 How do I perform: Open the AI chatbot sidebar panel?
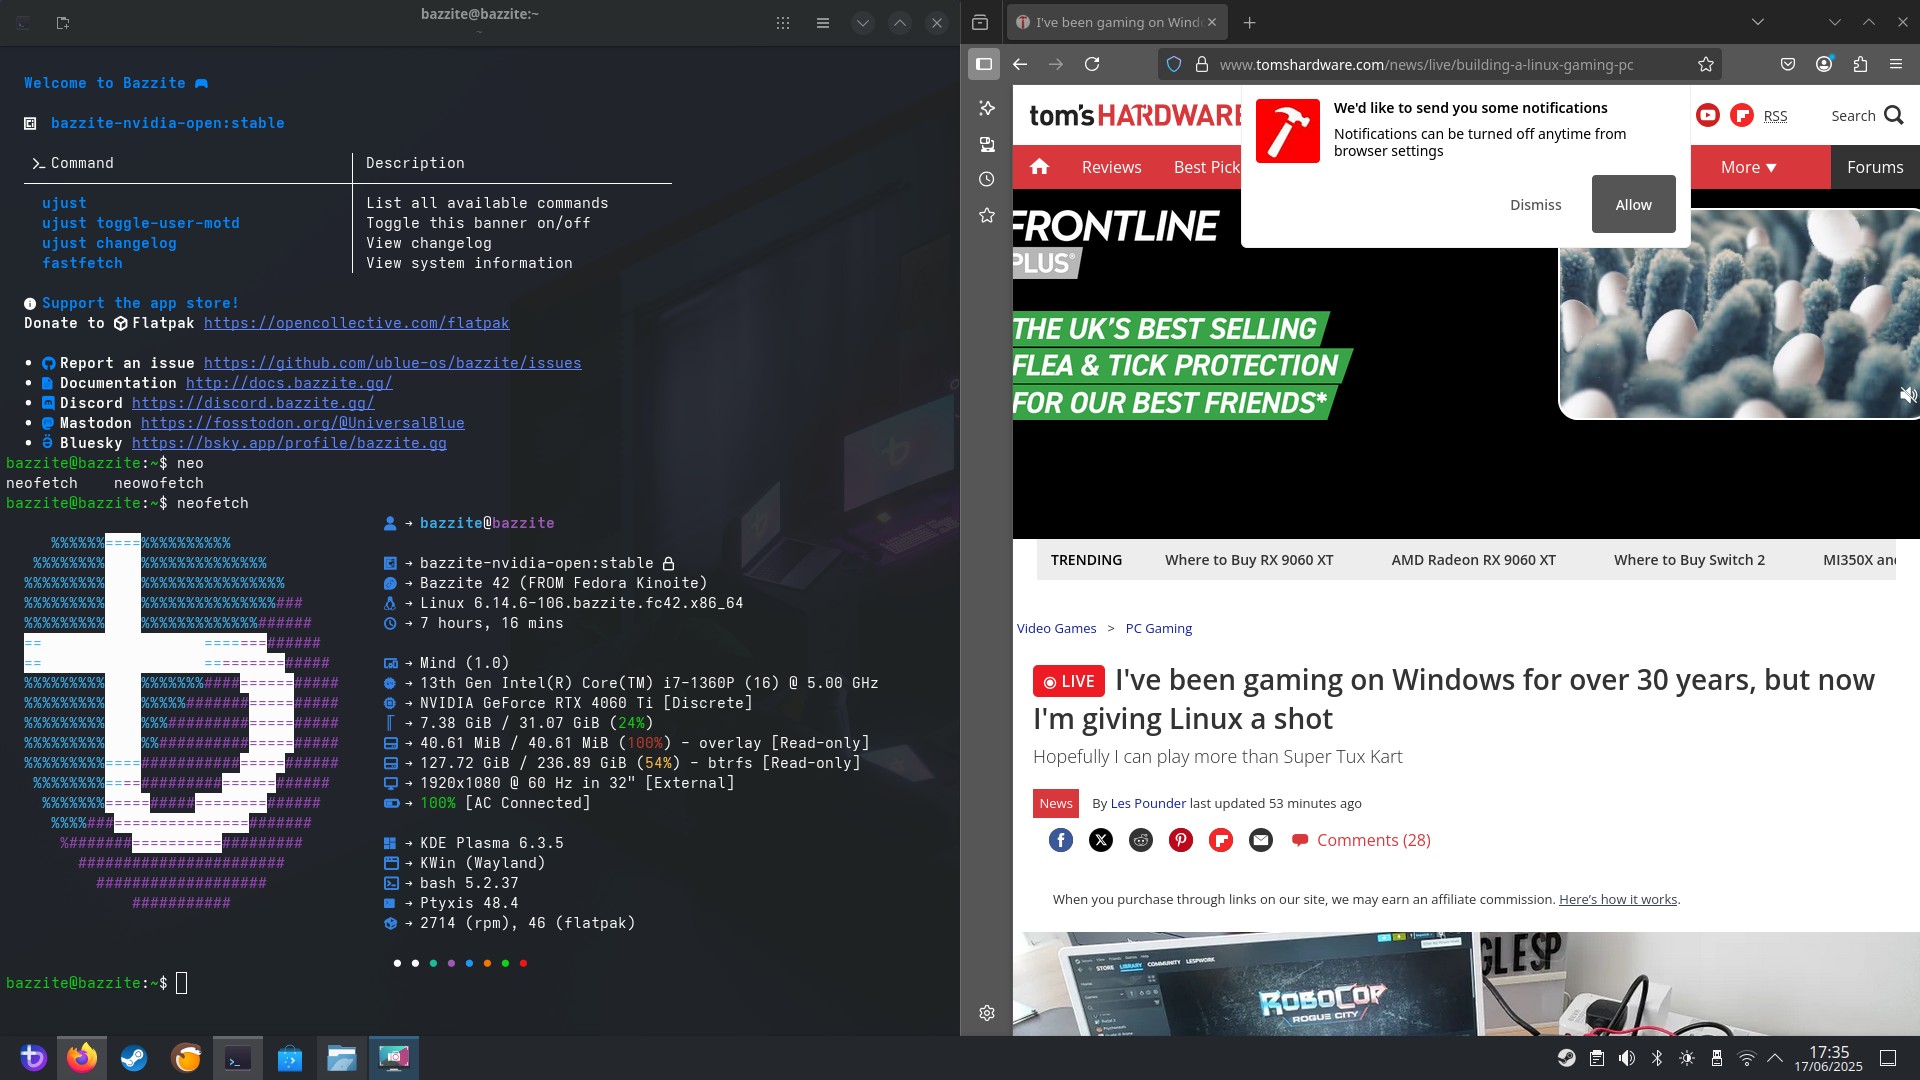pos(987,108)
